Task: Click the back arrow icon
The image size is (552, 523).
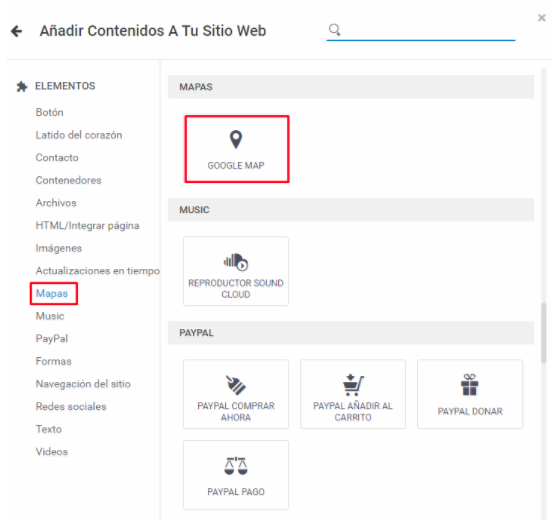Action: pyautogui.click(x=16, y=31)
